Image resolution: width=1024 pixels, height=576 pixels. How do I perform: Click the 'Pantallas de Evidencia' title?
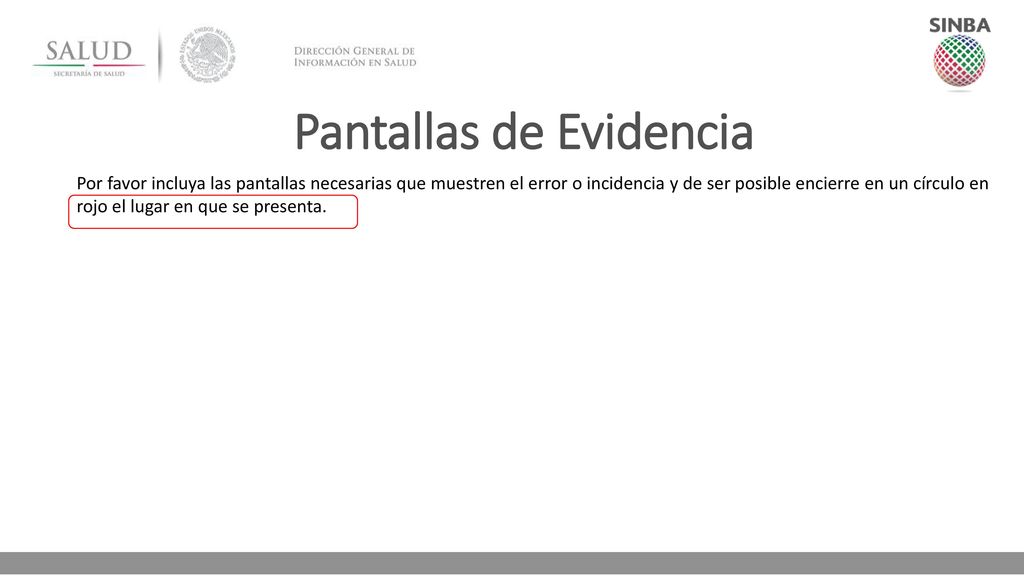(524, 132)
